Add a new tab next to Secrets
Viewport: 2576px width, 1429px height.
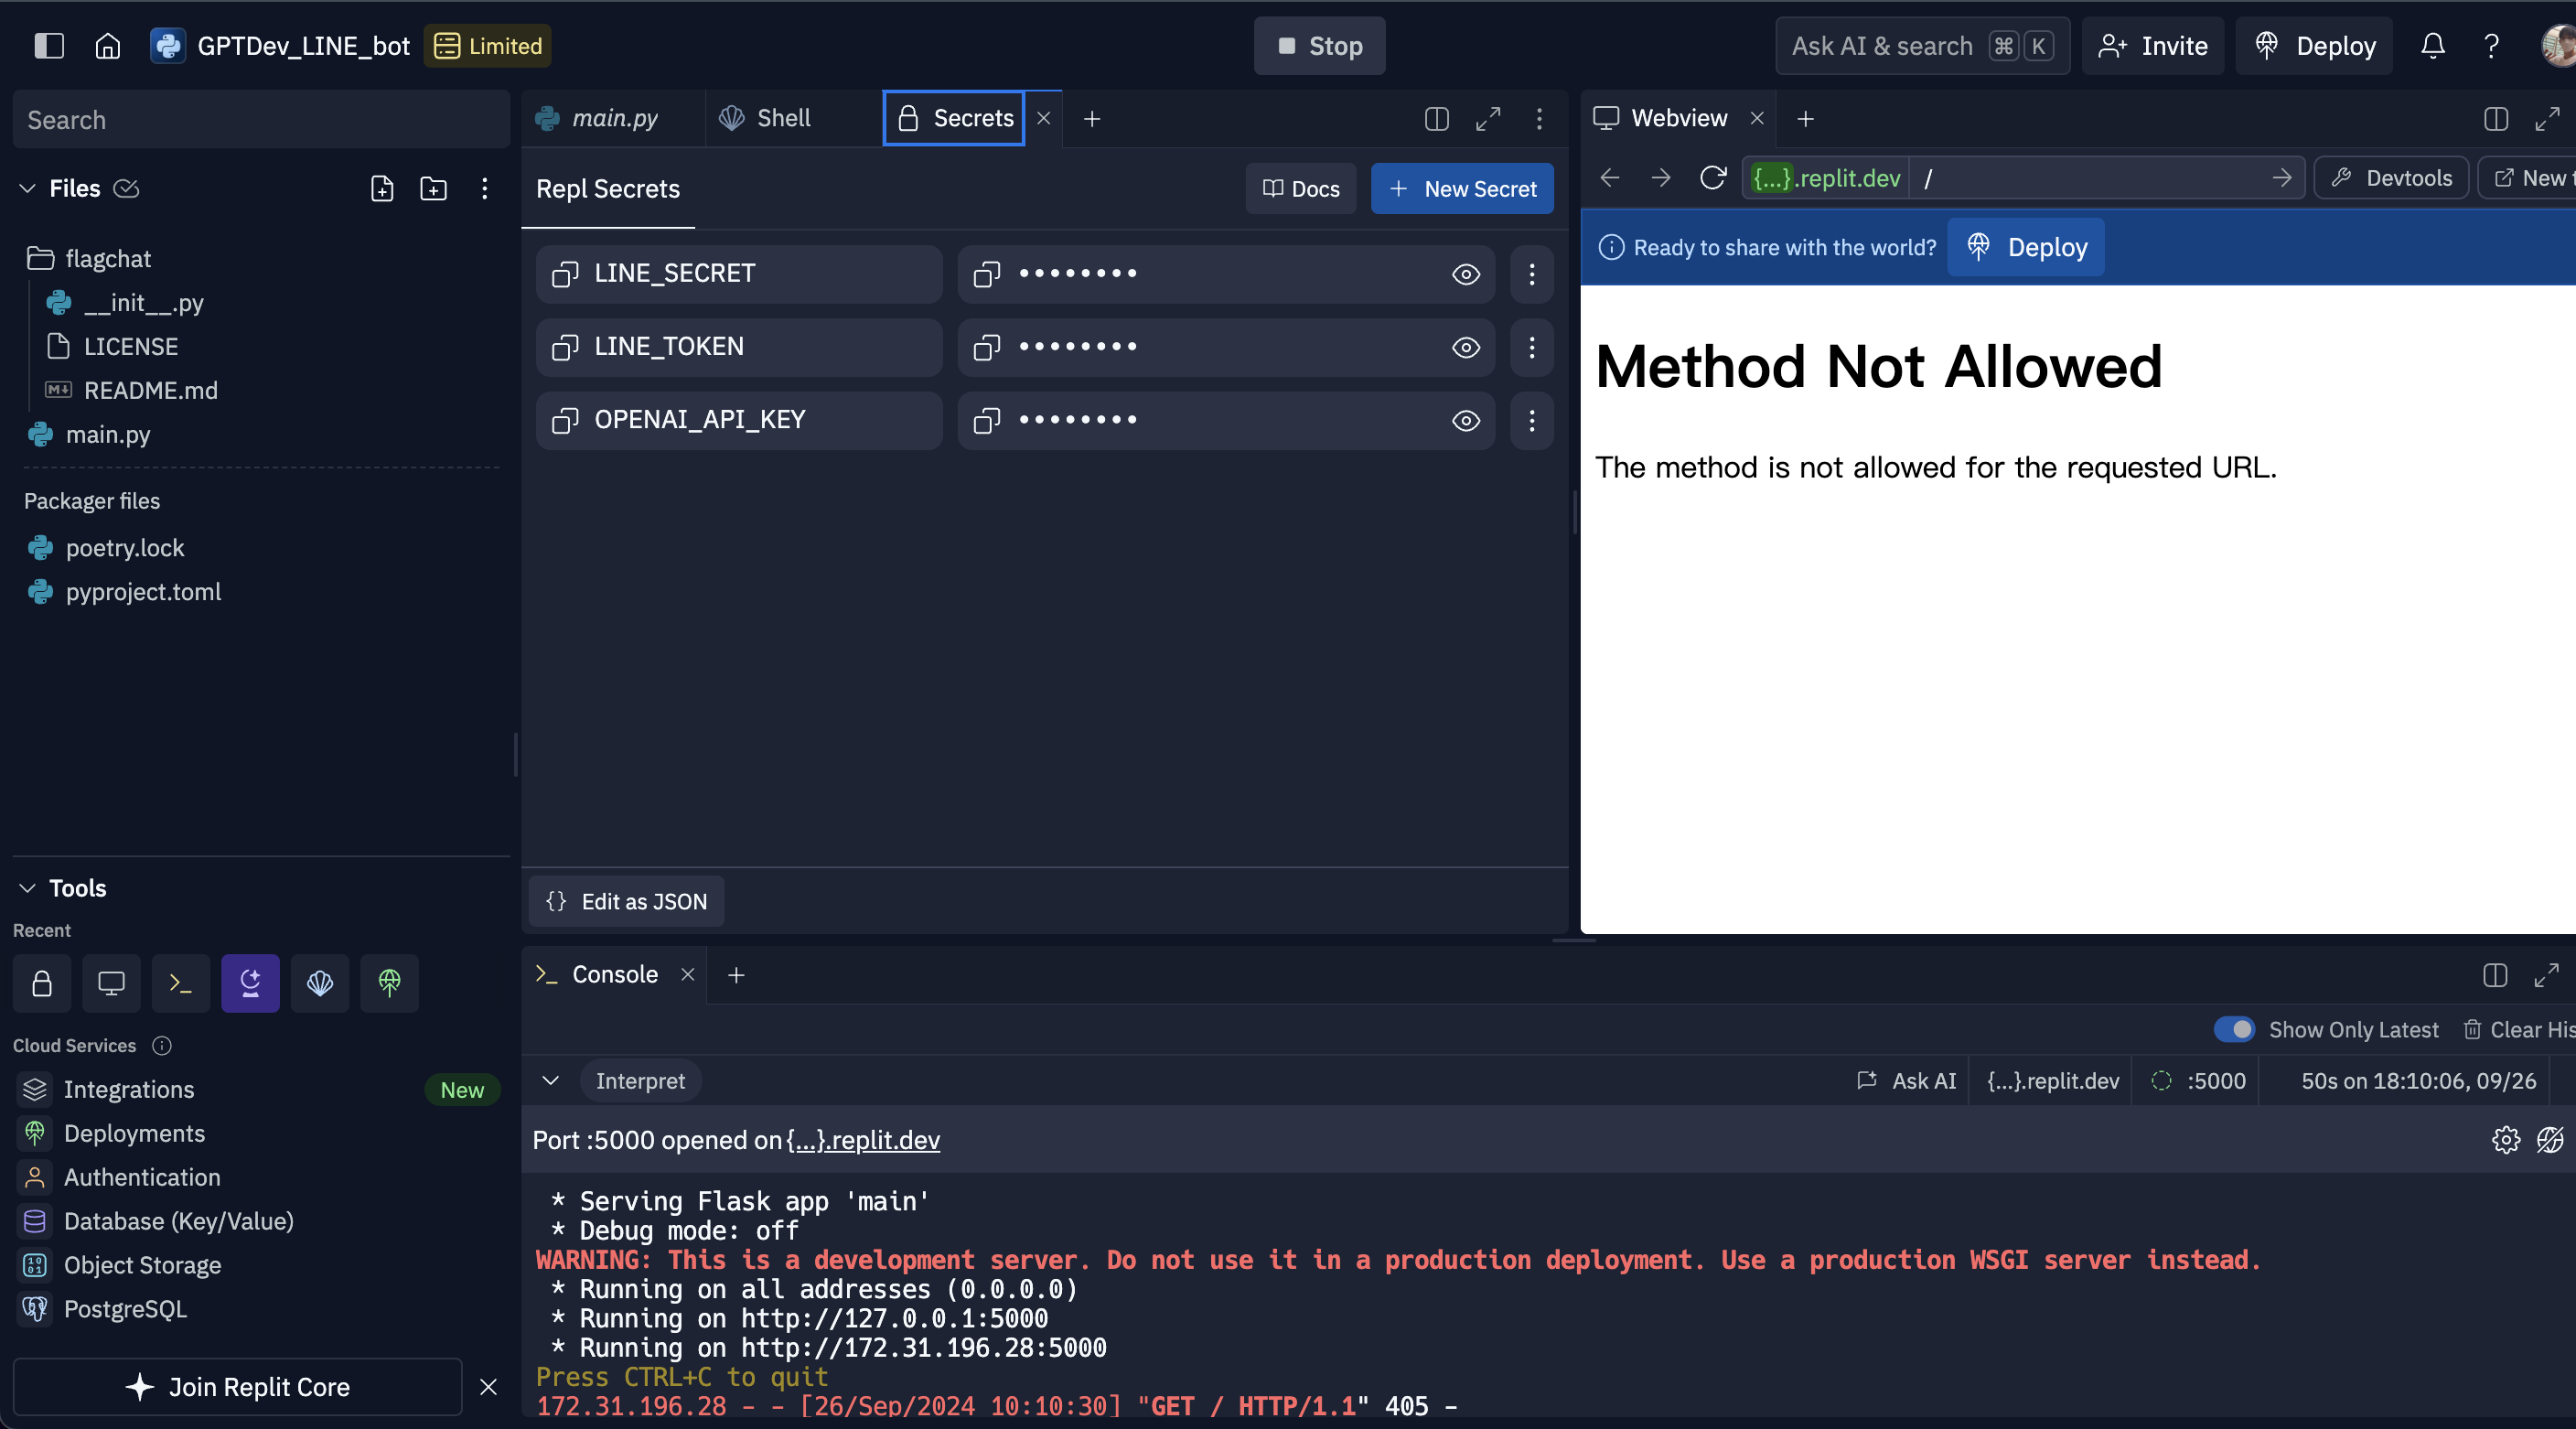(x=1091, y=119)
